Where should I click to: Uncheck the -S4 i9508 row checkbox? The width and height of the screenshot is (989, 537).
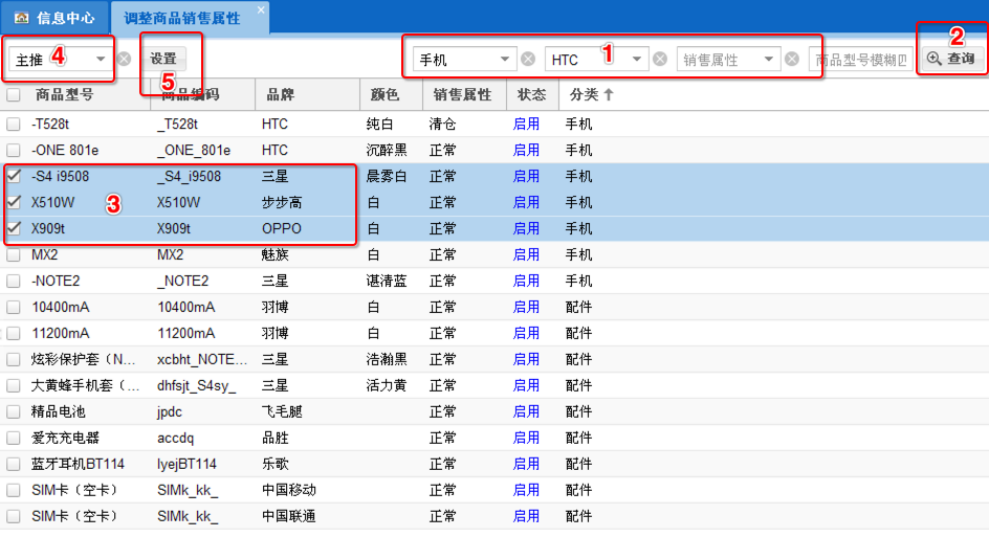tap(13, 176)
